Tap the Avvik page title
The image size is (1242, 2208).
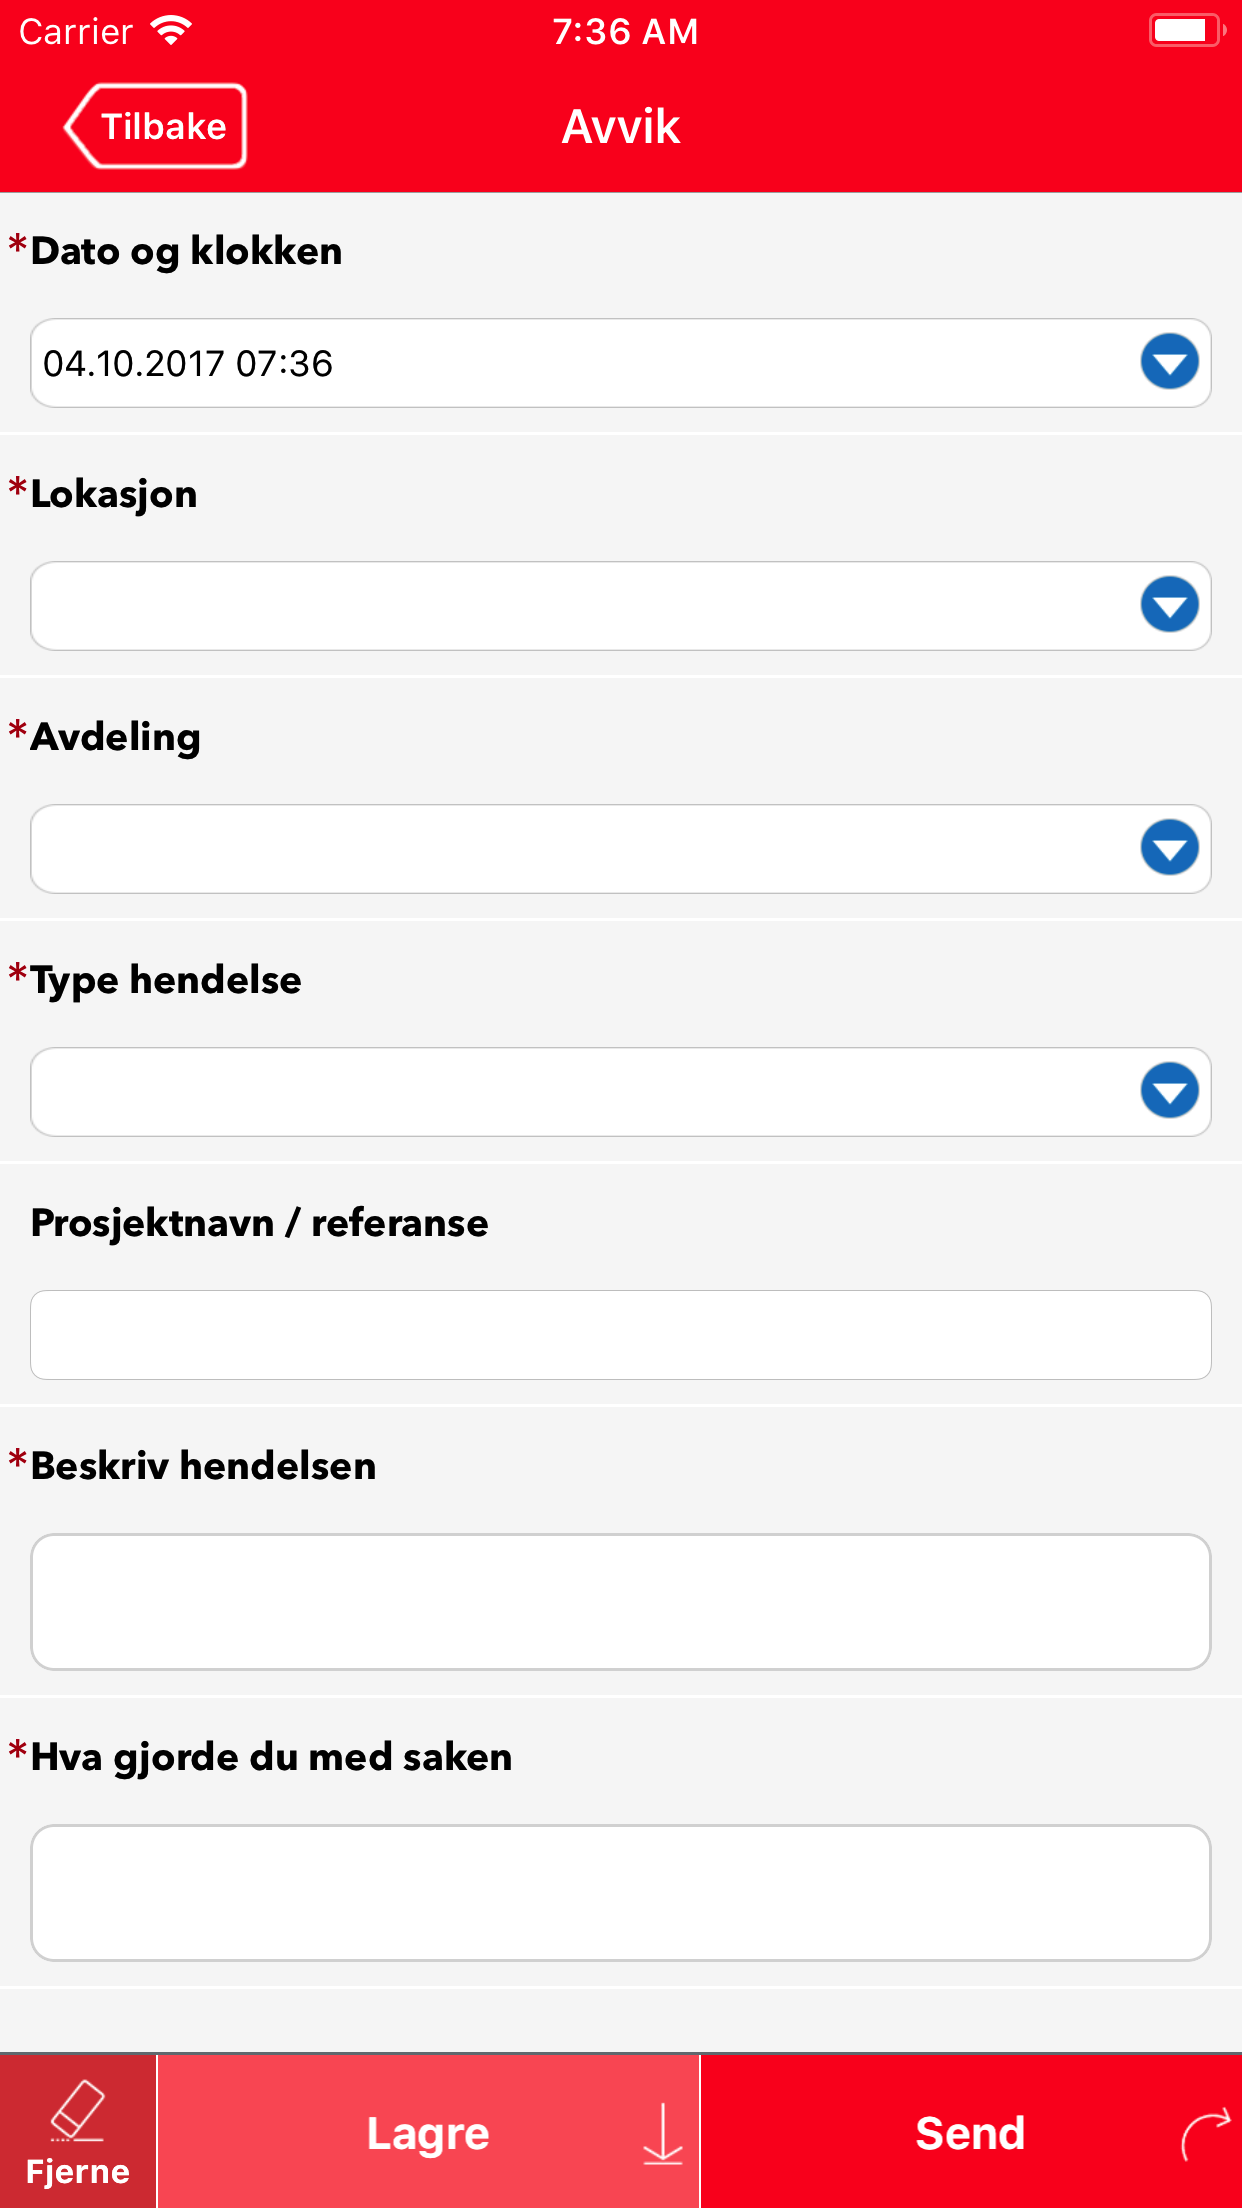tap(621, 127)
